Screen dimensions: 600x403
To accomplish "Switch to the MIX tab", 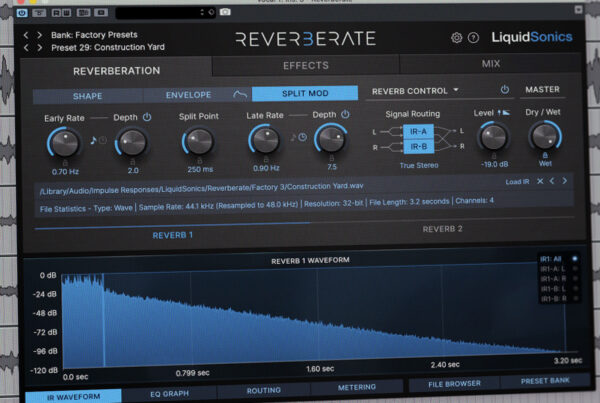I will click(x=491, y=64).
